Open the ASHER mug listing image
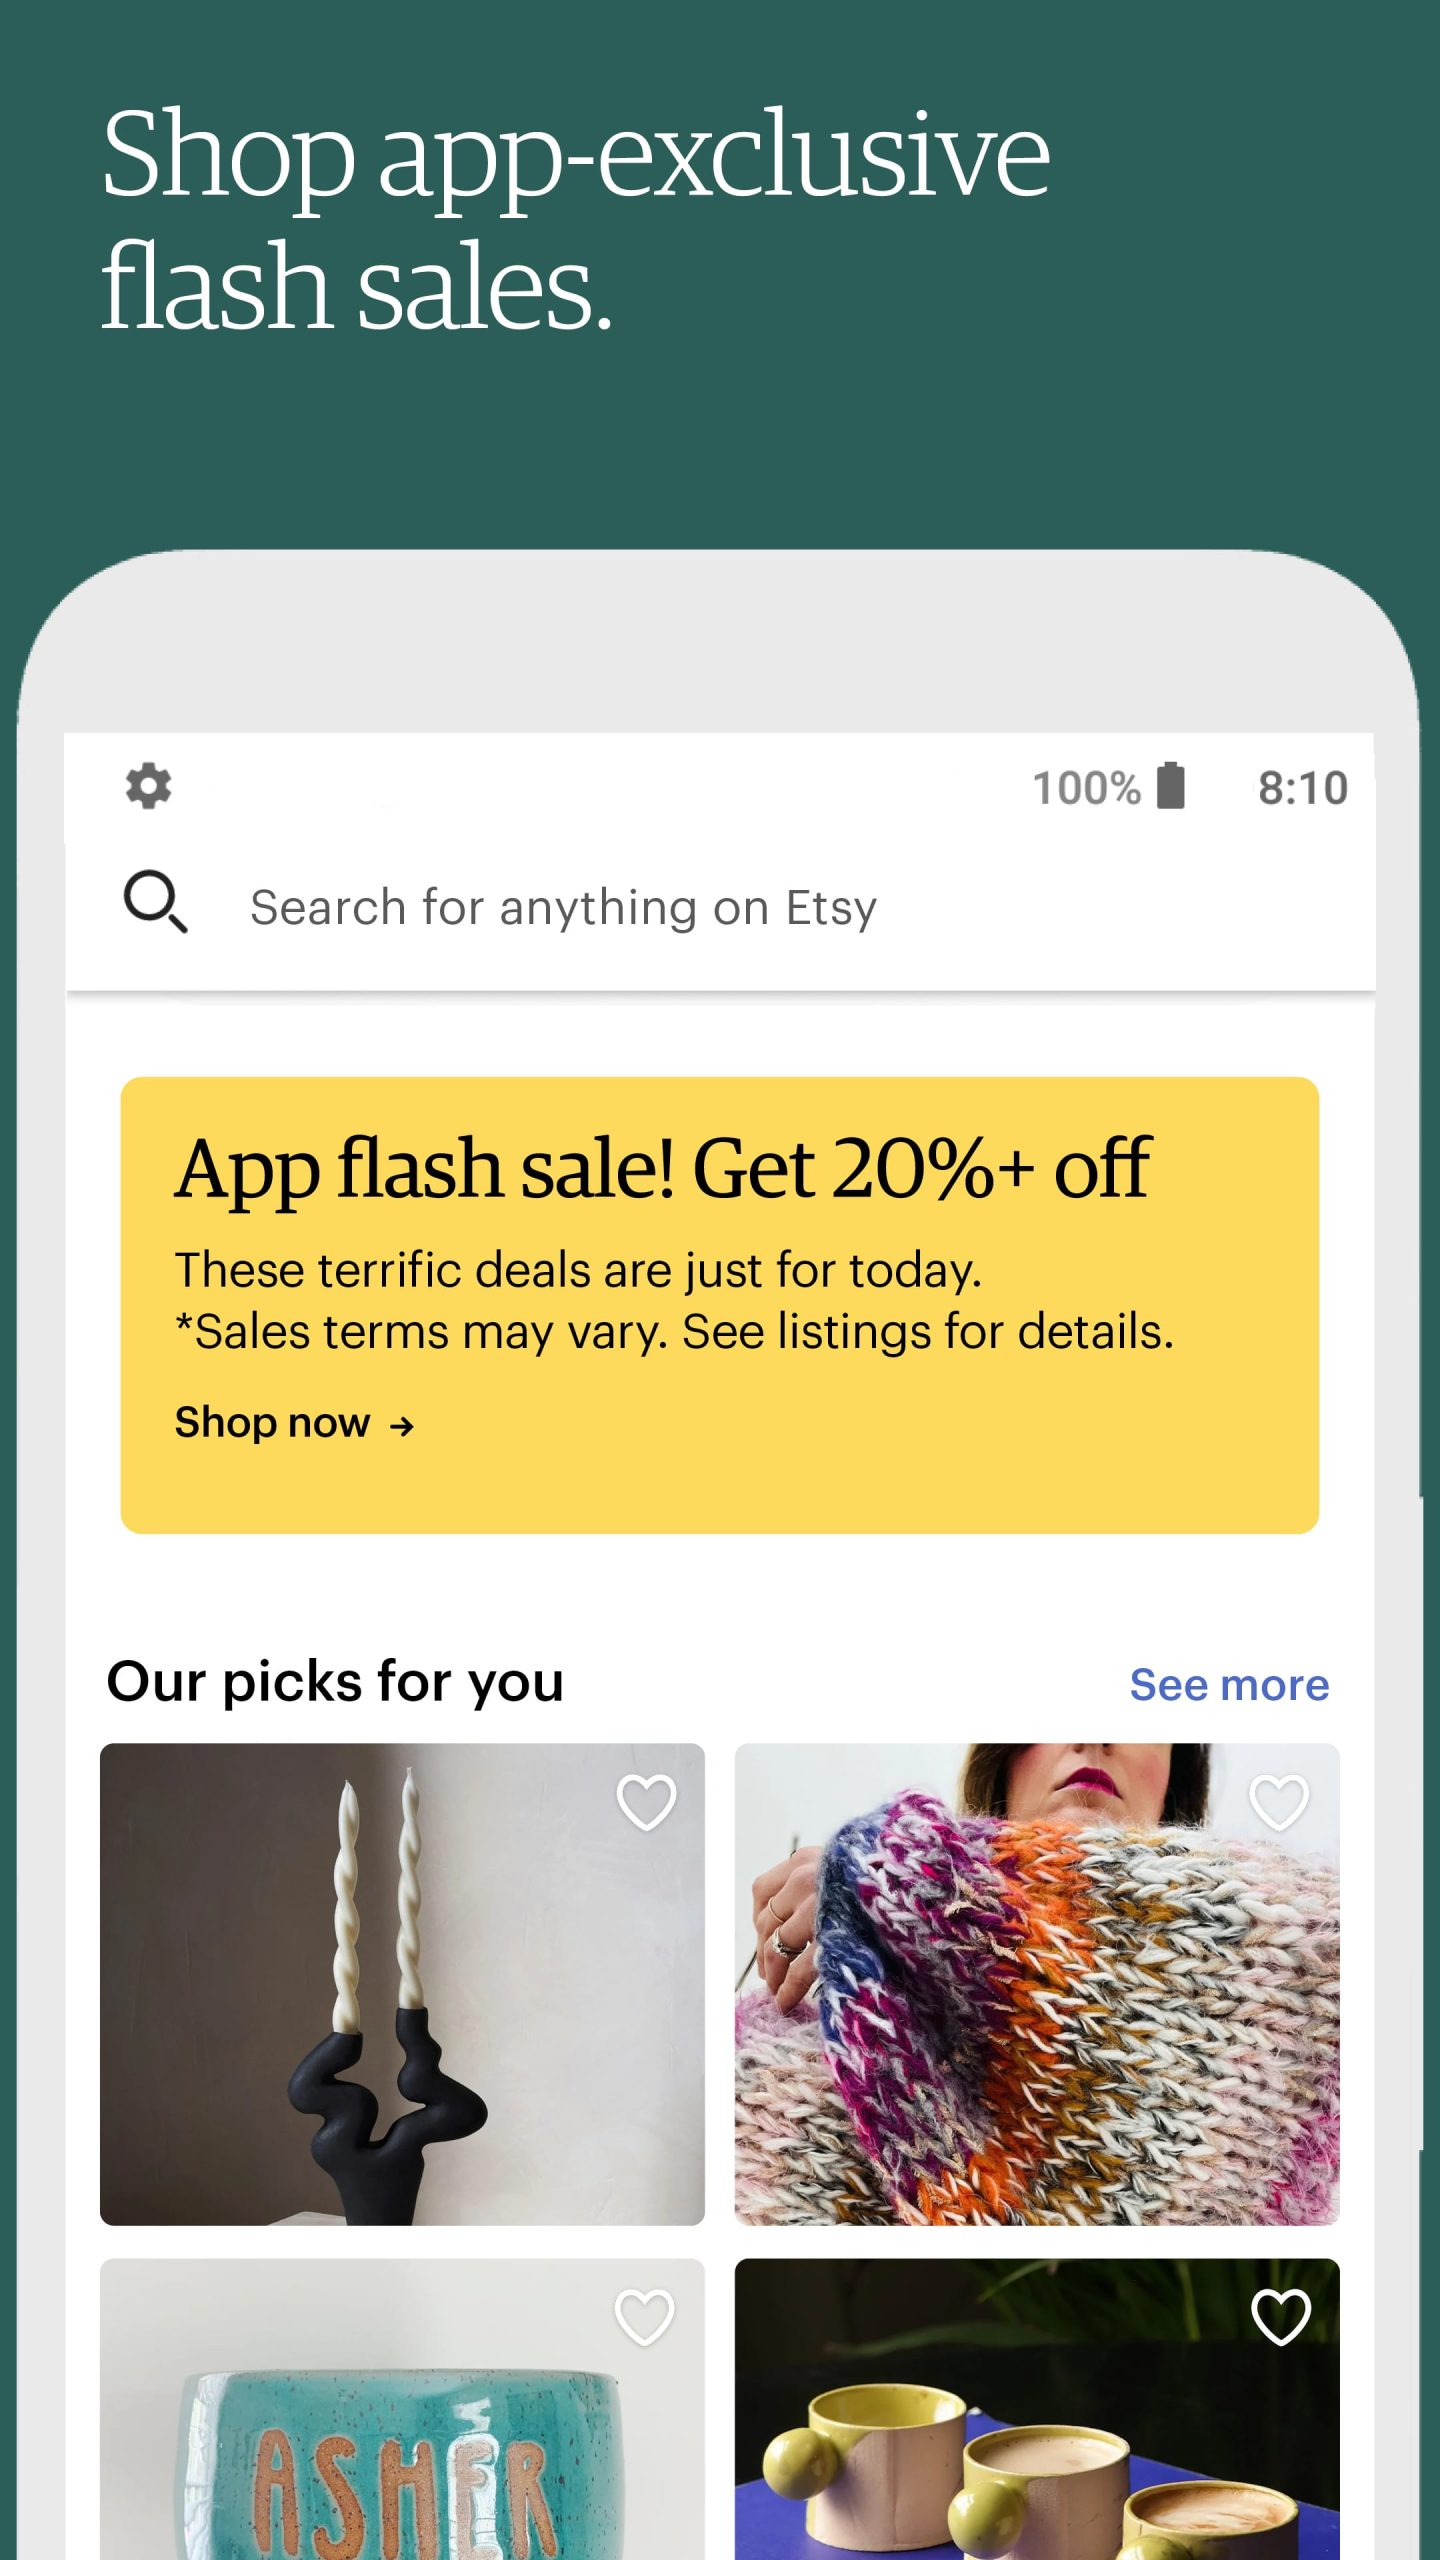 (x=402, y=2409)
